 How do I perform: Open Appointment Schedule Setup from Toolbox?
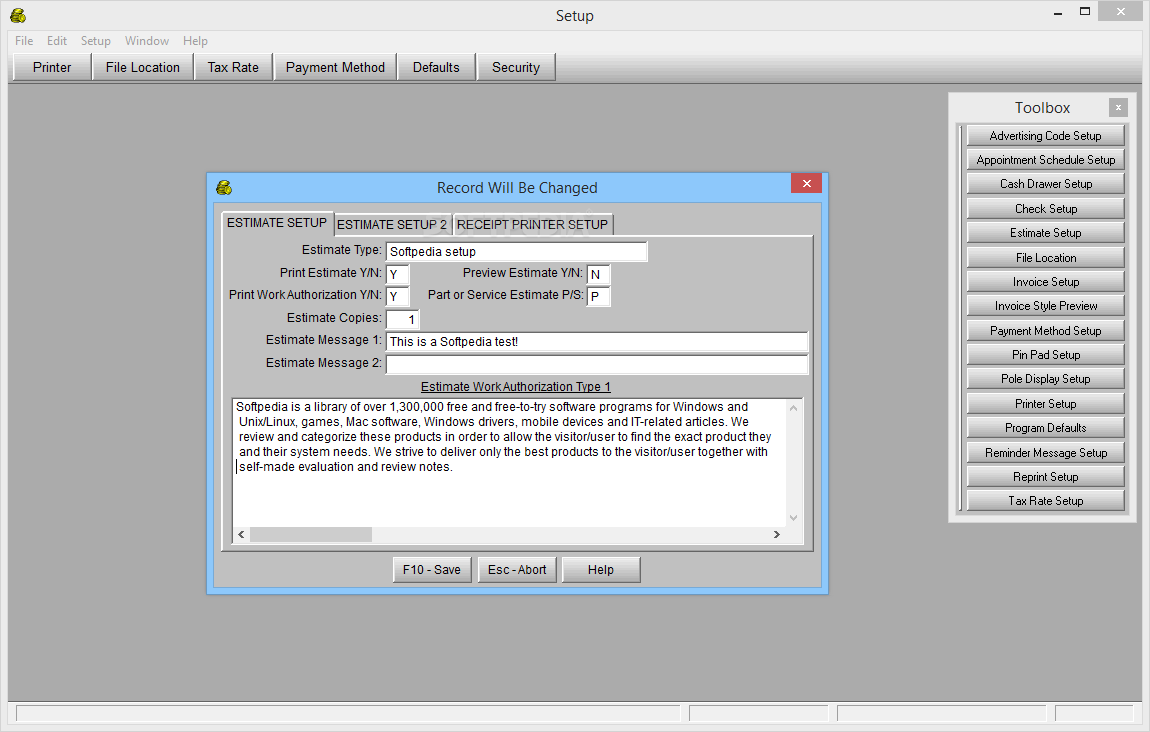pos(1045,160)
